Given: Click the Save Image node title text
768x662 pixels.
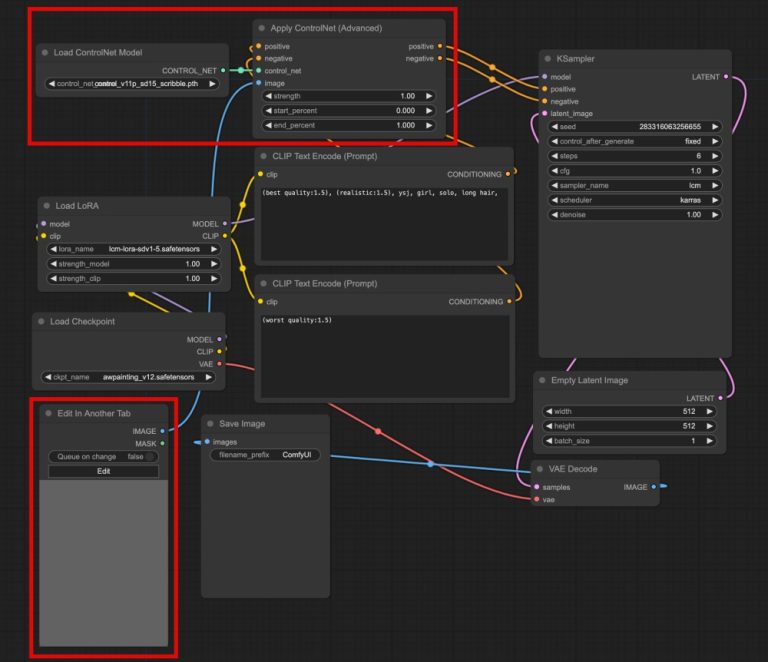Looking at the screenshot, I should tap(242, 424).
